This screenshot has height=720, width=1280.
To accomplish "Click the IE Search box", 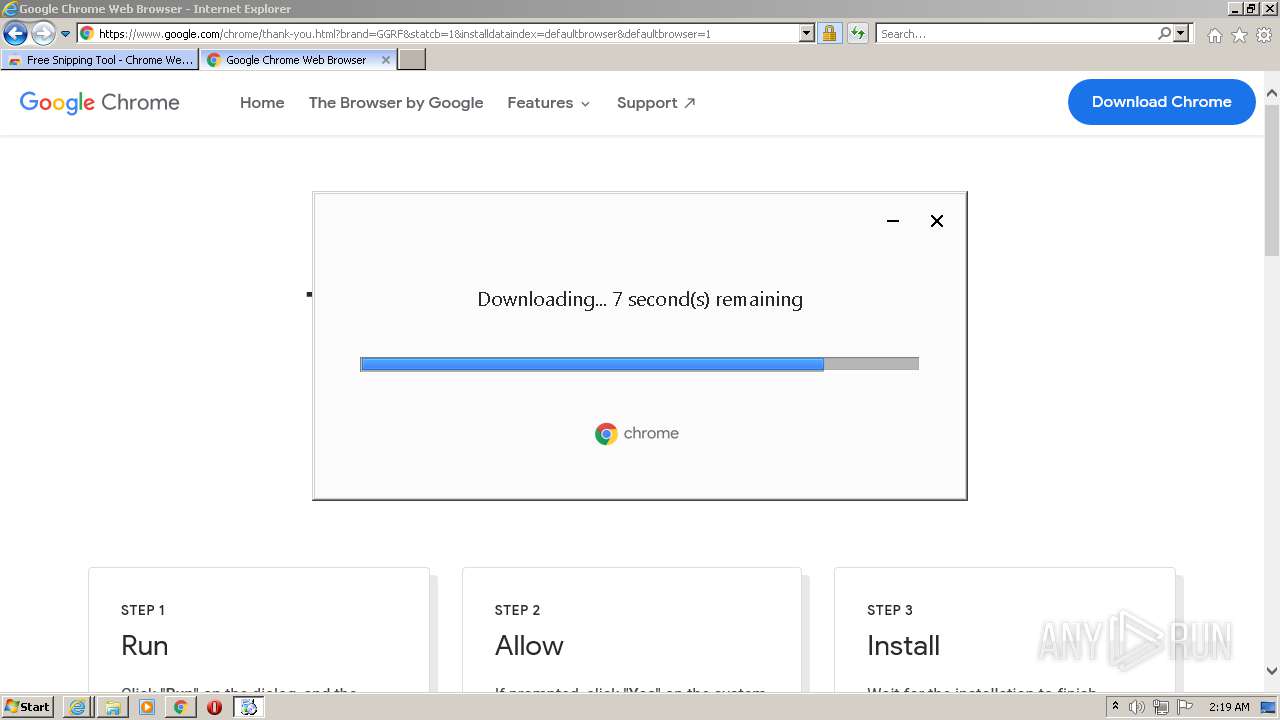I will pos(1016,34).
